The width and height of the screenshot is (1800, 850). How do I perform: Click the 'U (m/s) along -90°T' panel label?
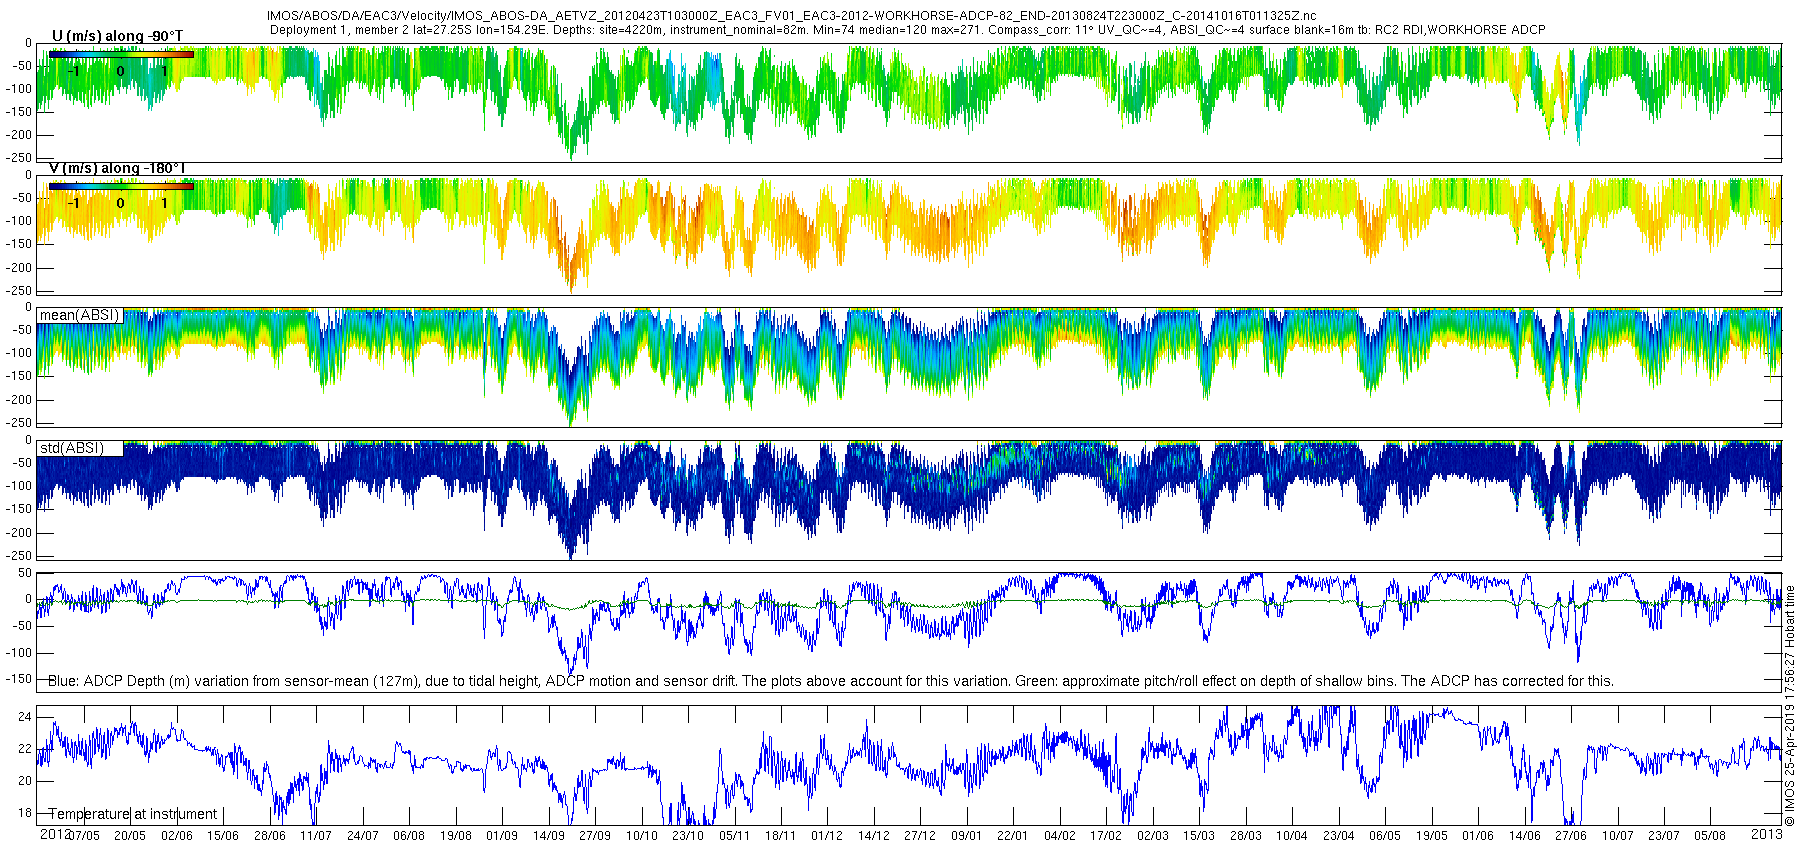pyautogui.click(x=117, y=36)
